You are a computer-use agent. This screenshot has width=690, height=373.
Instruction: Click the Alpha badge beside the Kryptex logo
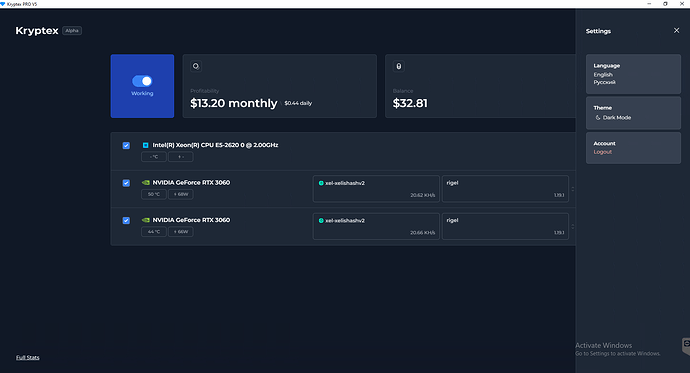tap(72, 31)
